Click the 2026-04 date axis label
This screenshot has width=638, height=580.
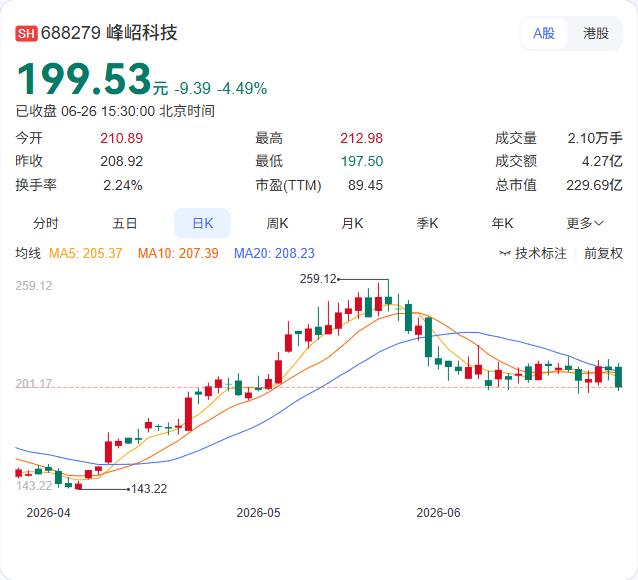point(48,512)
